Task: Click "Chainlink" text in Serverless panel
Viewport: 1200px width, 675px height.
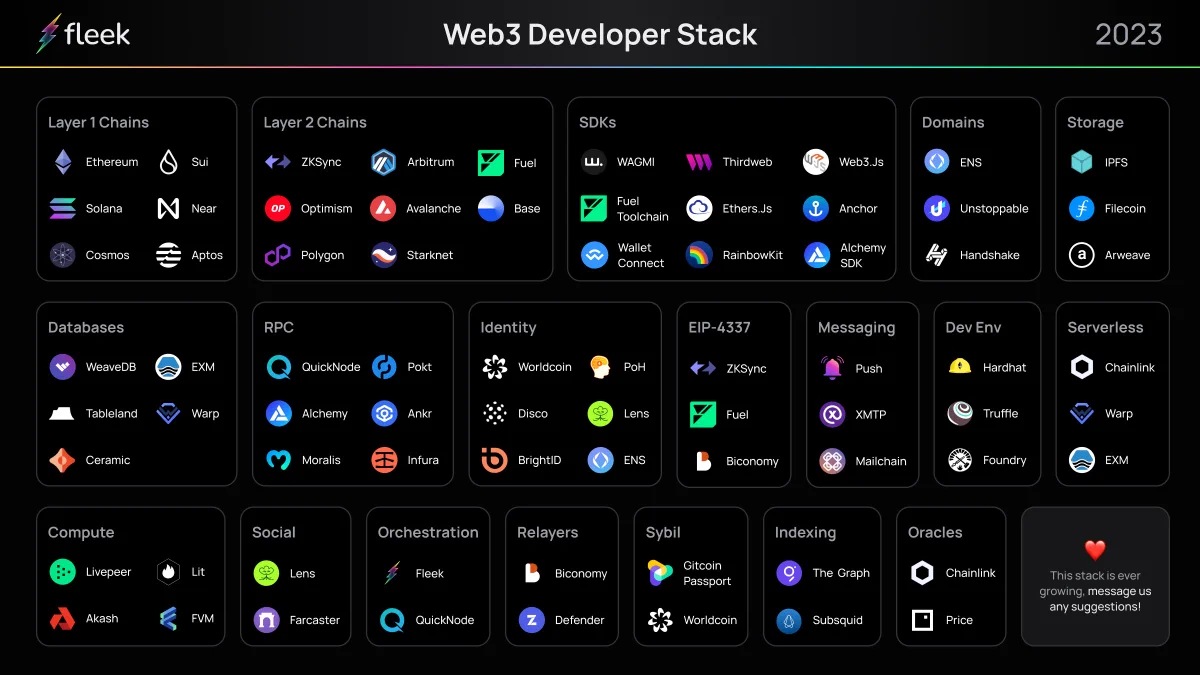Action: pyautogui.click(x=1130, y=367)
